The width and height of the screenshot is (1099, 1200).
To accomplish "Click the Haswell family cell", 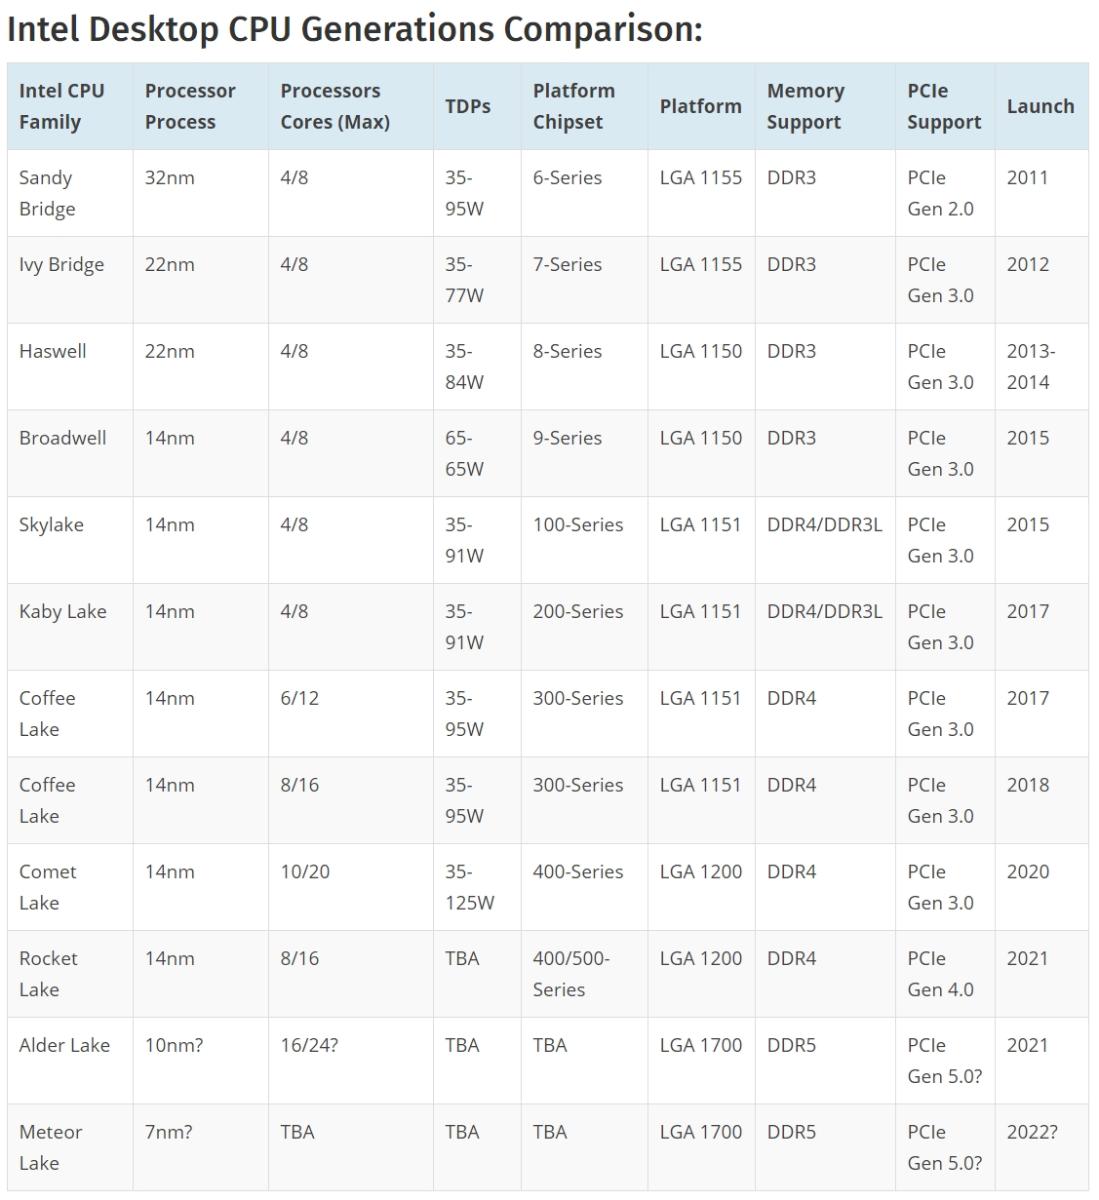I will click(53, 352).
